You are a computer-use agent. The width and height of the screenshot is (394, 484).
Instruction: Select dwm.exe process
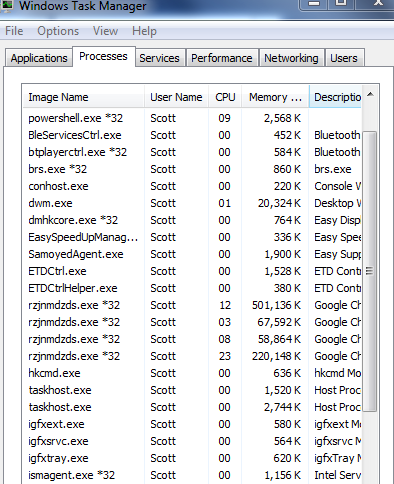click(192, 203)
